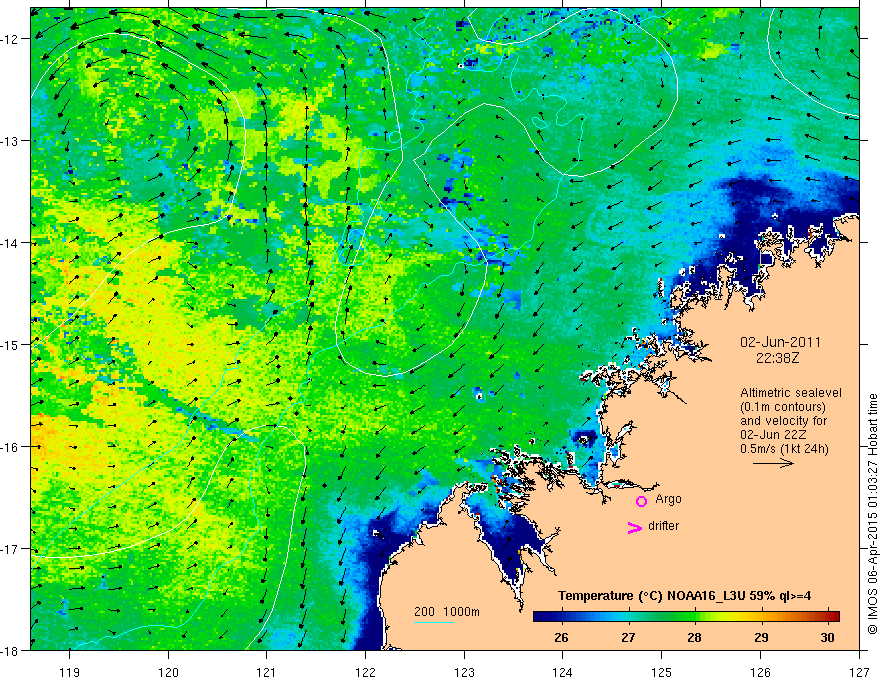Click latitude axis label -13
880x680 pixels.
click(x=10, y=141)
